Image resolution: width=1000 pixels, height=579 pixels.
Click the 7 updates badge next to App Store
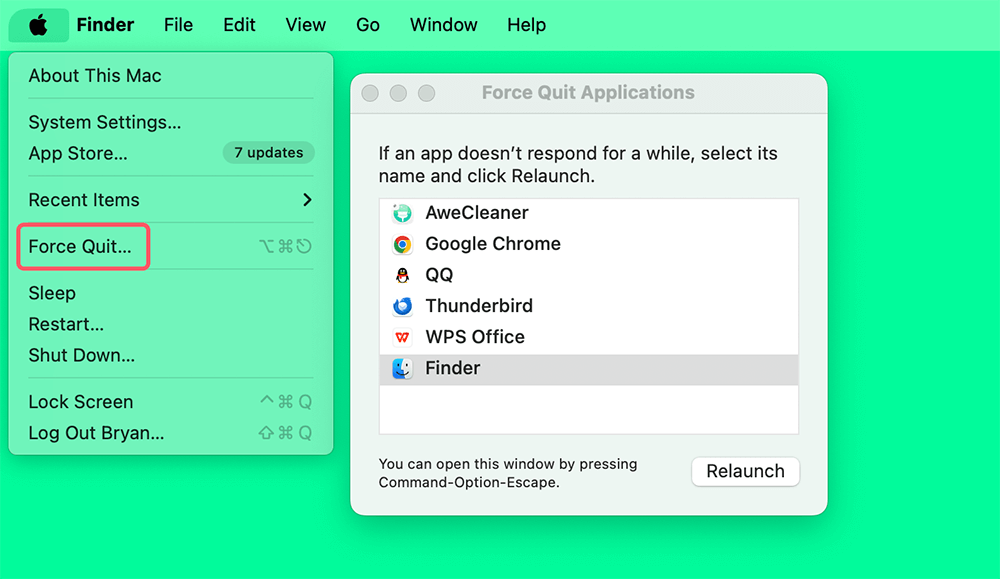(268, 152)
